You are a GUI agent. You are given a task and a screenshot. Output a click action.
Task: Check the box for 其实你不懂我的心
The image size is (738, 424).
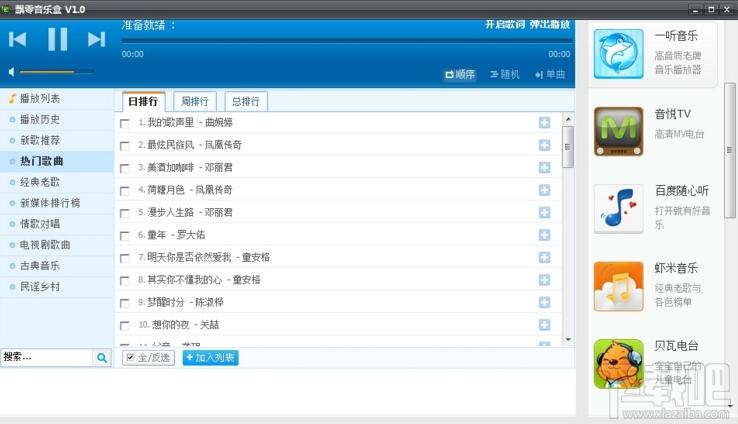[x=125, y=280]
